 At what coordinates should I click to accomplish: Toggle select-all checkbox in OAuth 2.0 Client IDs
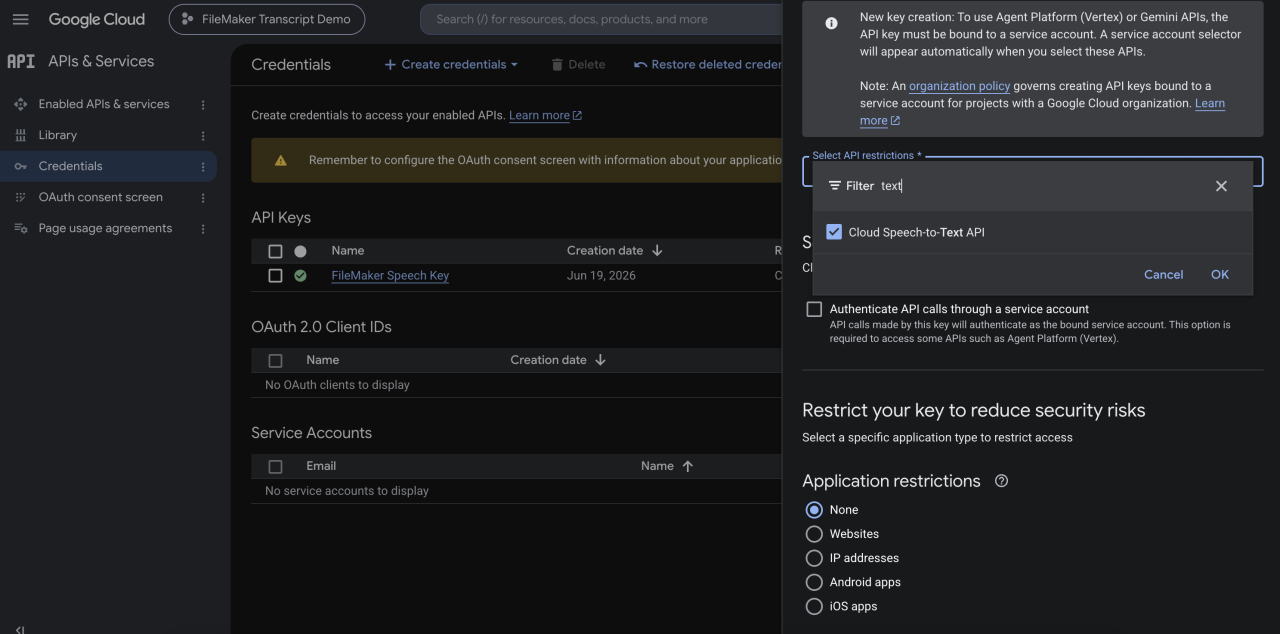click(276, 360)
